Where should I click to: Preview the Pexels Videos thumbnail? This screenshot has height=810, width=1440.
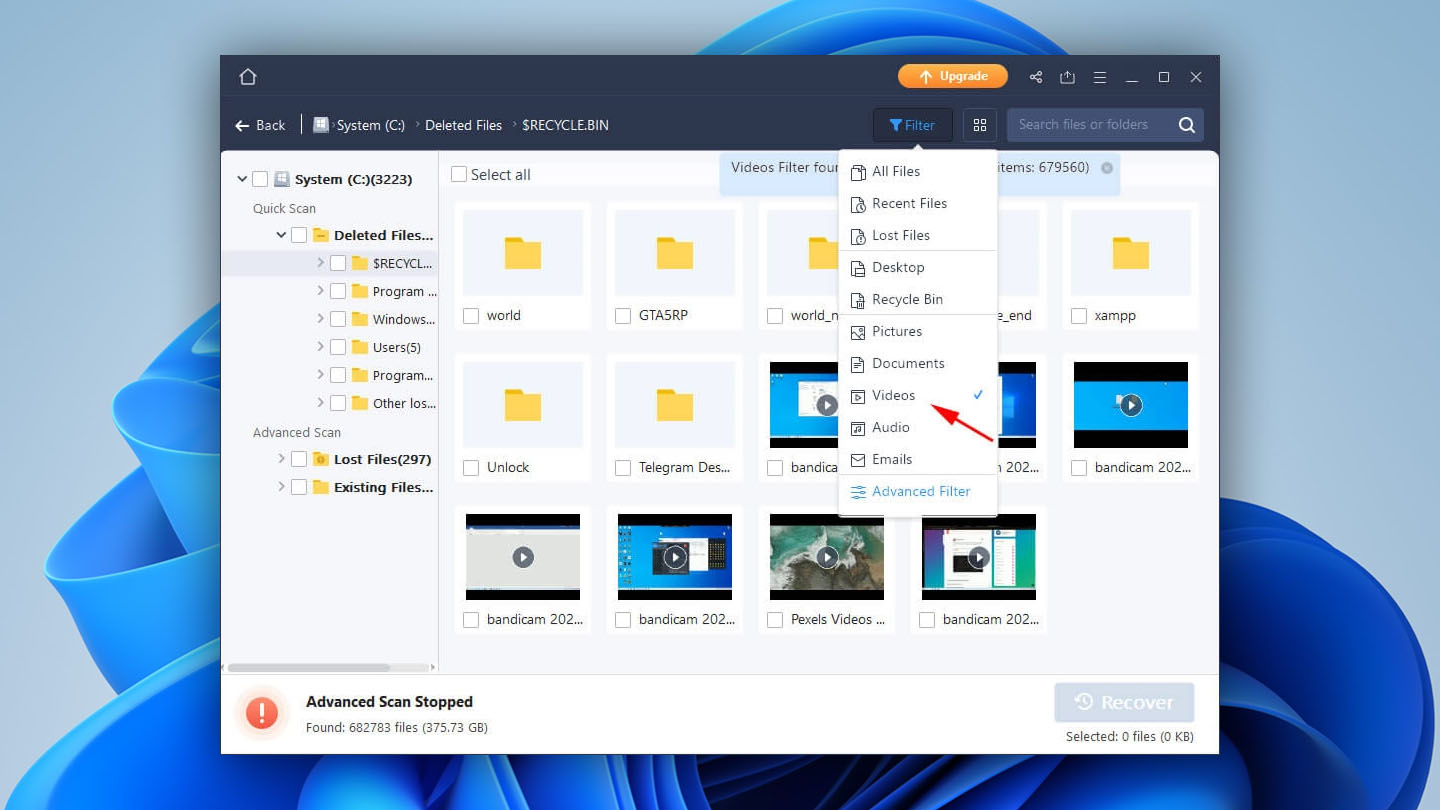pyautogui.click(x=827, y=557)
